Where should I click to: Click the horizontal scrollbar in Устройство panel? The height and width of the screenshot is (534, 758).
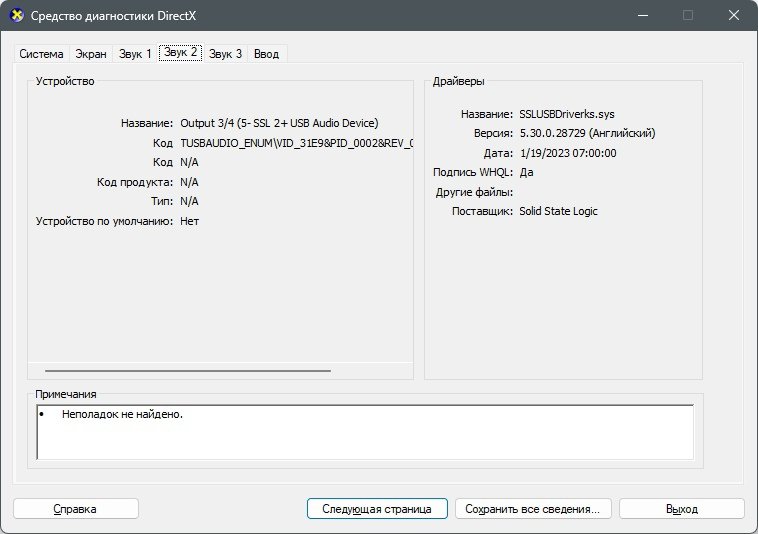click(x=188, y=371)
